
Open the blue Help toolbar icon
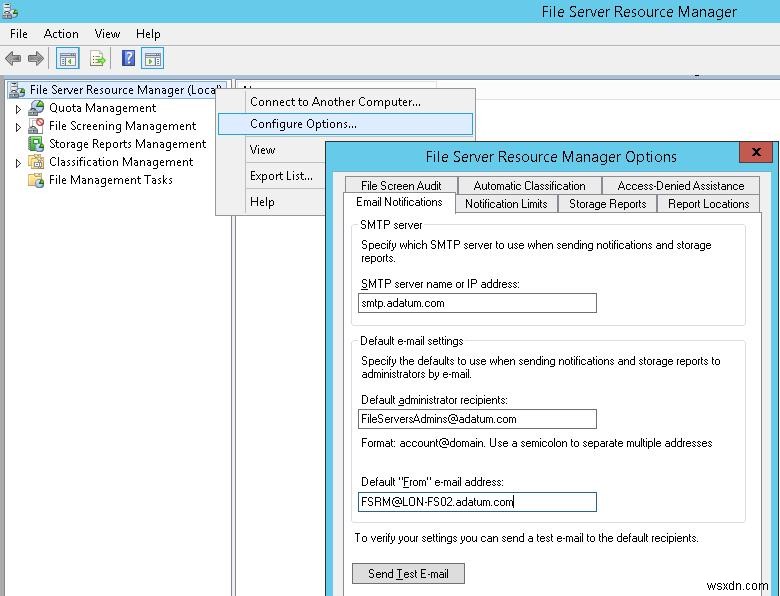pyautogui.click(x=128, y=58)
